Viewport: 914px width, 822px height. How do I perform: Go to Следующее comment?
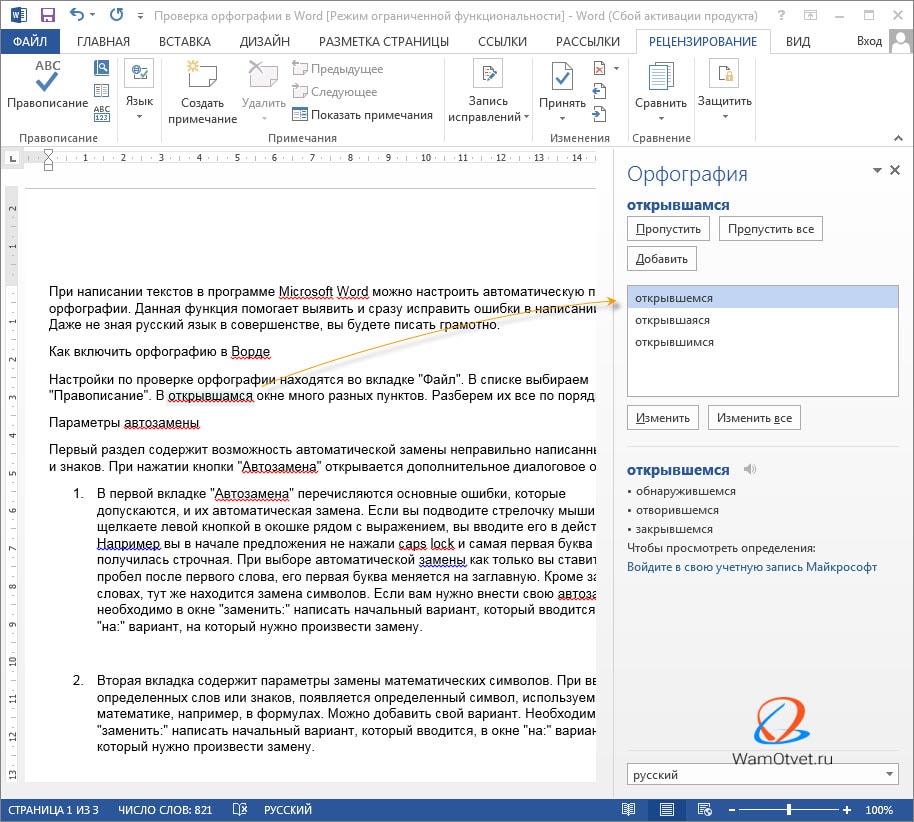coord(335,92)
